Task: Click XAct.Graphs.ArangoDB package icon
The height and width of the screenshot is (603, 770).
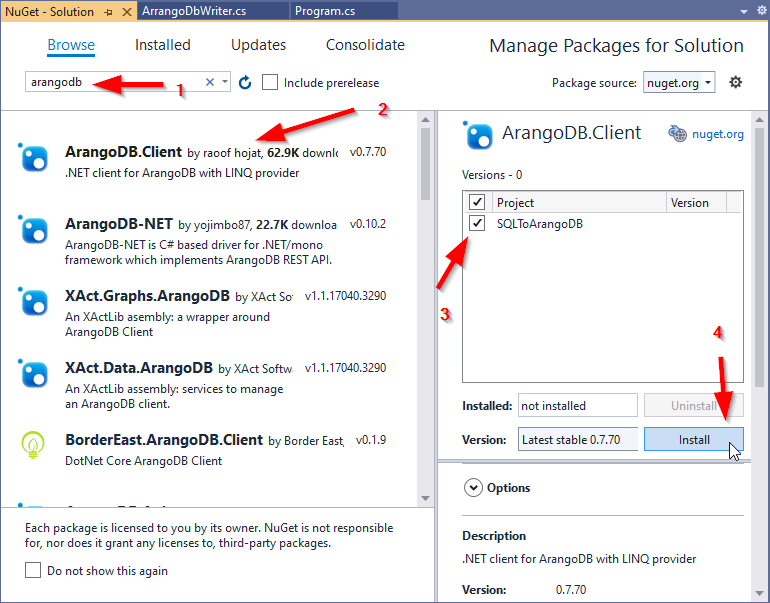Action: pyautogui.click(x=34, y=302)
